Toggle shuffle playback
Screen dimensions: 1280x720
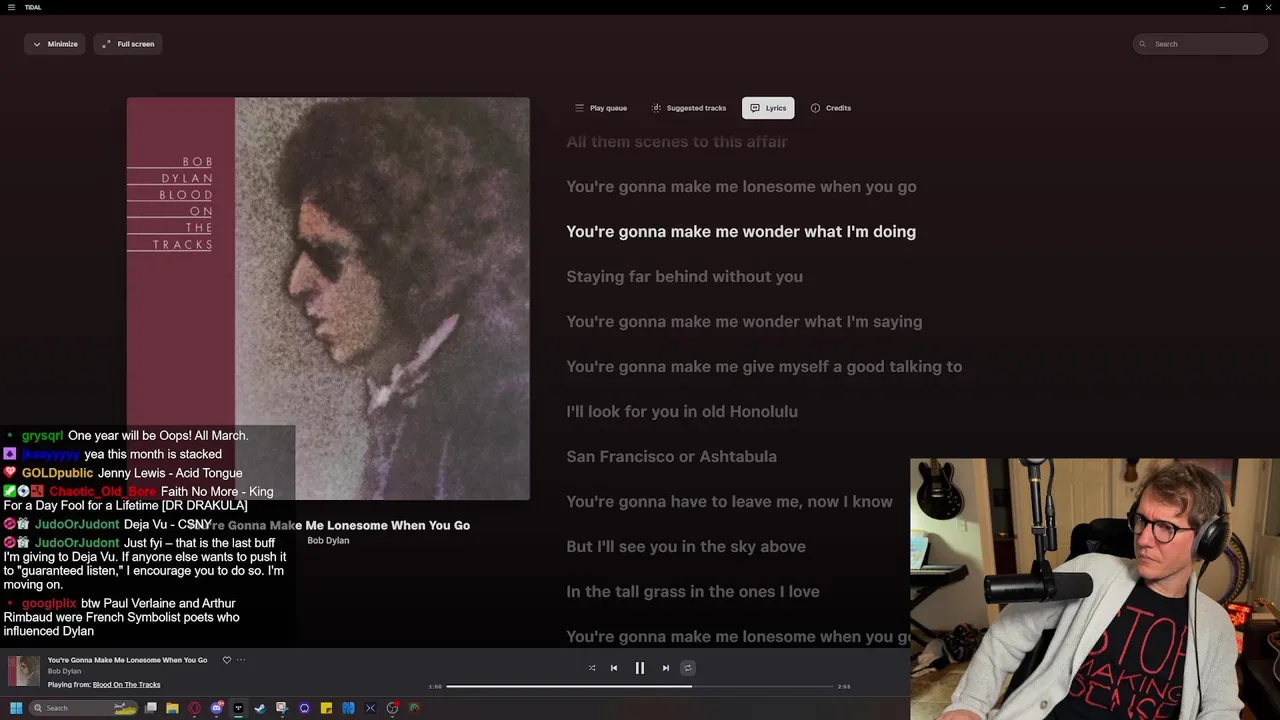point(592,668)
